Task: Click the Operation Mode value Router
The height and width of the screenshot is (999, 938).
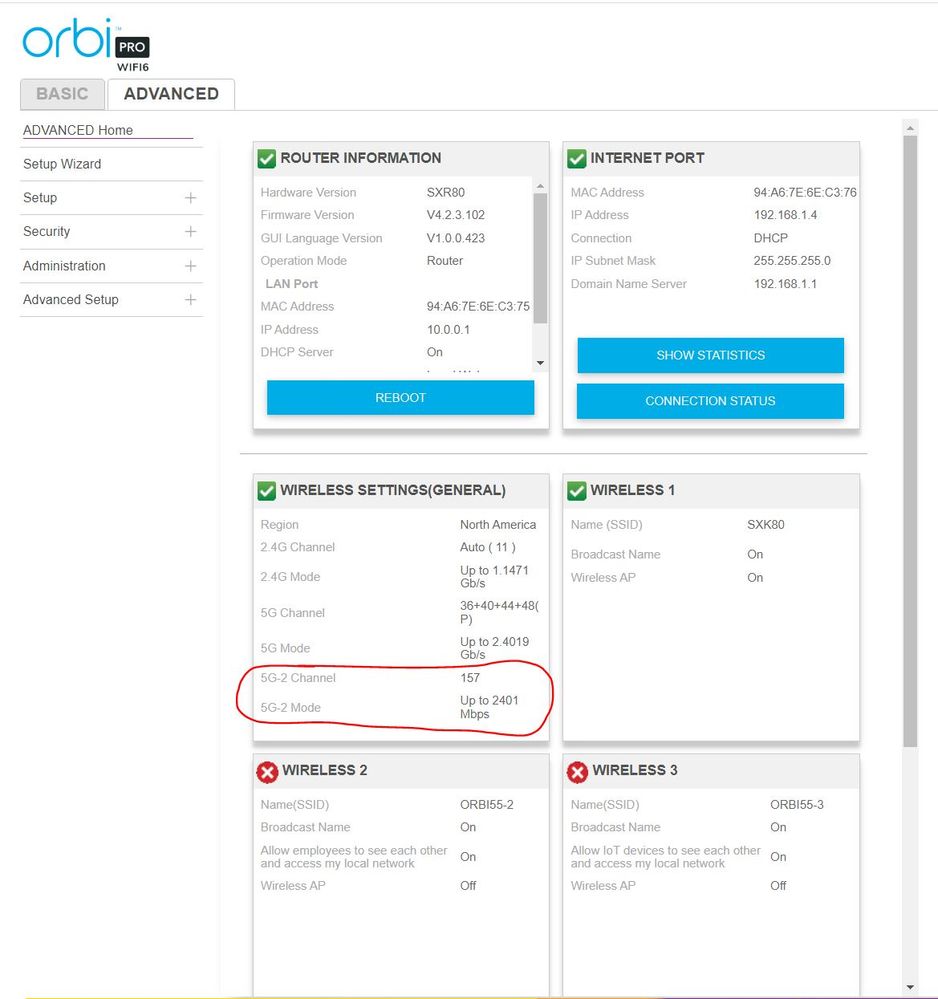Action: (x=445, y=261)
